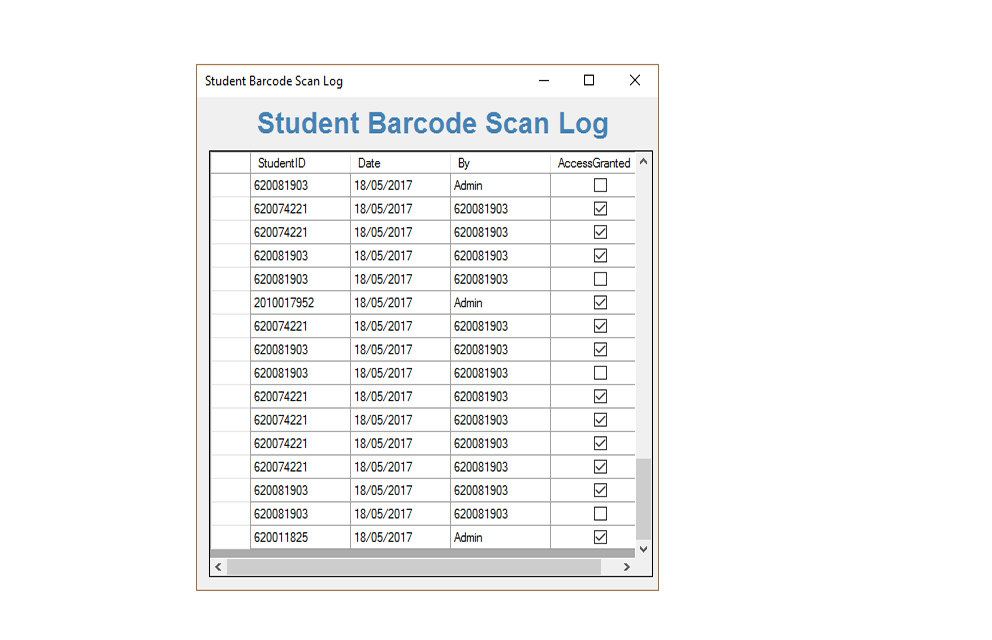The height and width of the screenshot is (640, 992).
Task: Select the date cell in the 620011825 row
Action: point(400,538)
